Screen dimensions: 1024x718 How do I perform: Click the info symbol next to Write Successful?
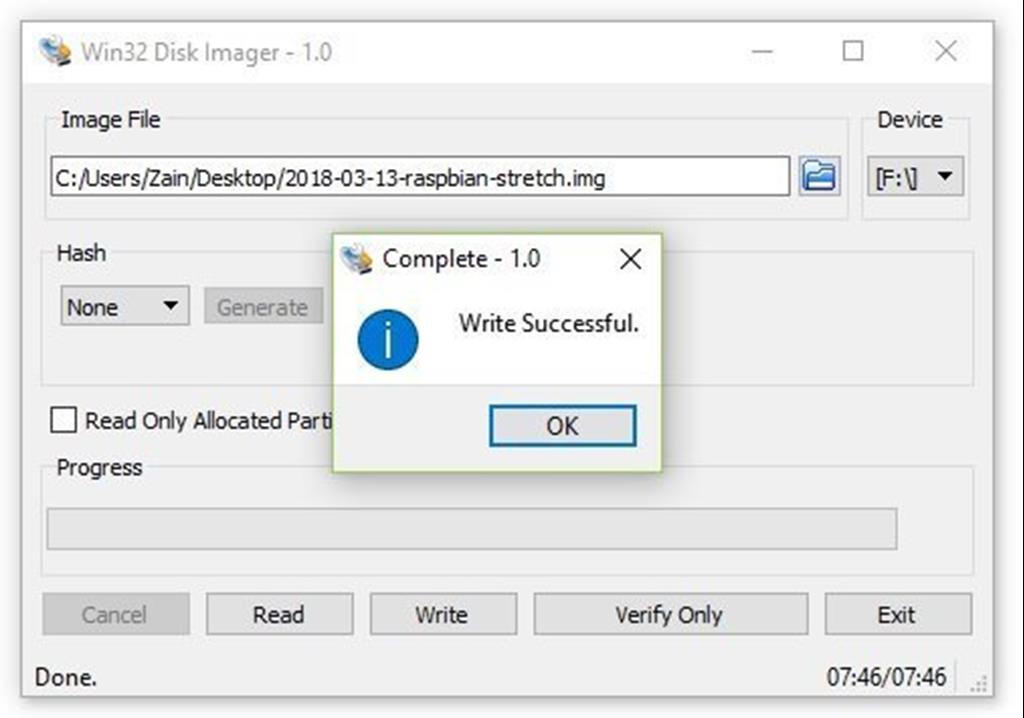click(x=389, y=339)
